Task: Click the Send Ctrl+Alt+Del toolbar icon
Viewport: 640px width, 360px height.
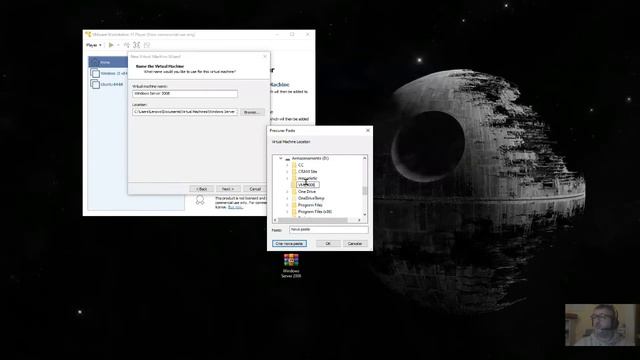Action: (x=127, y=45)
